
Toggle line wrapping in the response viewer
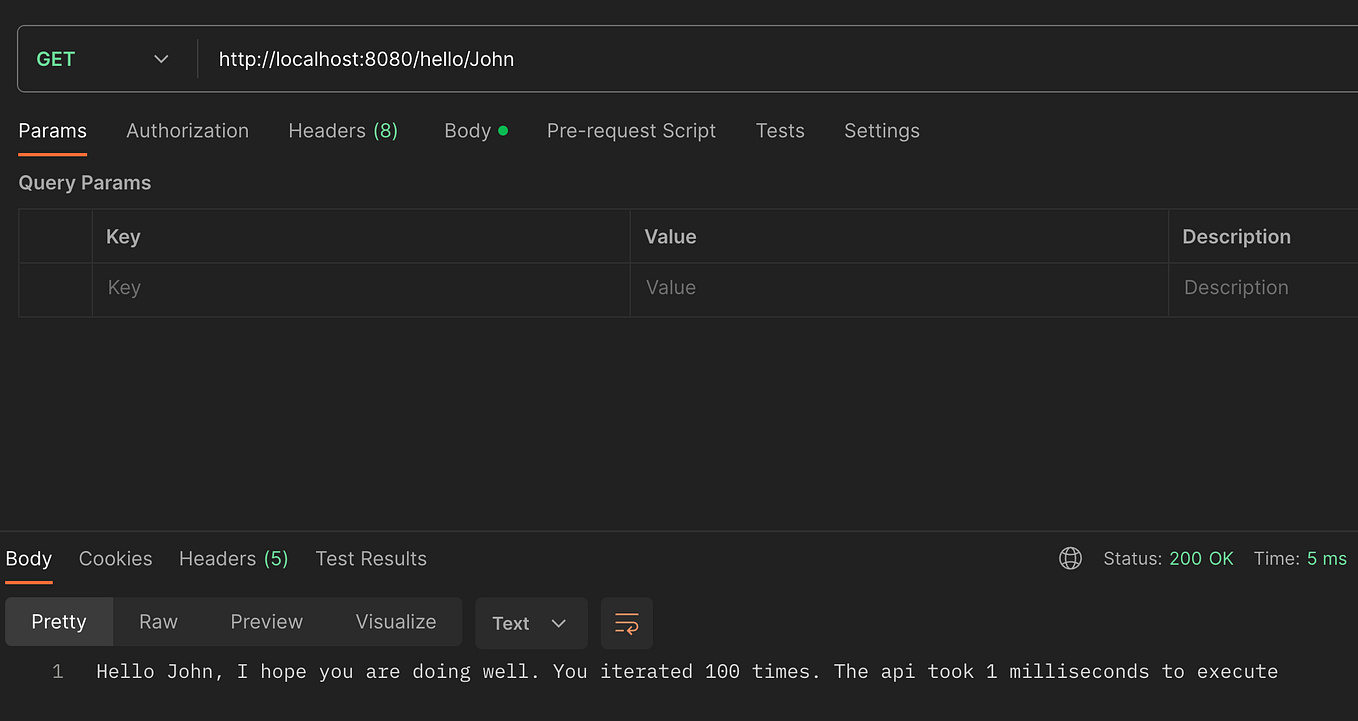tap(627, 622)
